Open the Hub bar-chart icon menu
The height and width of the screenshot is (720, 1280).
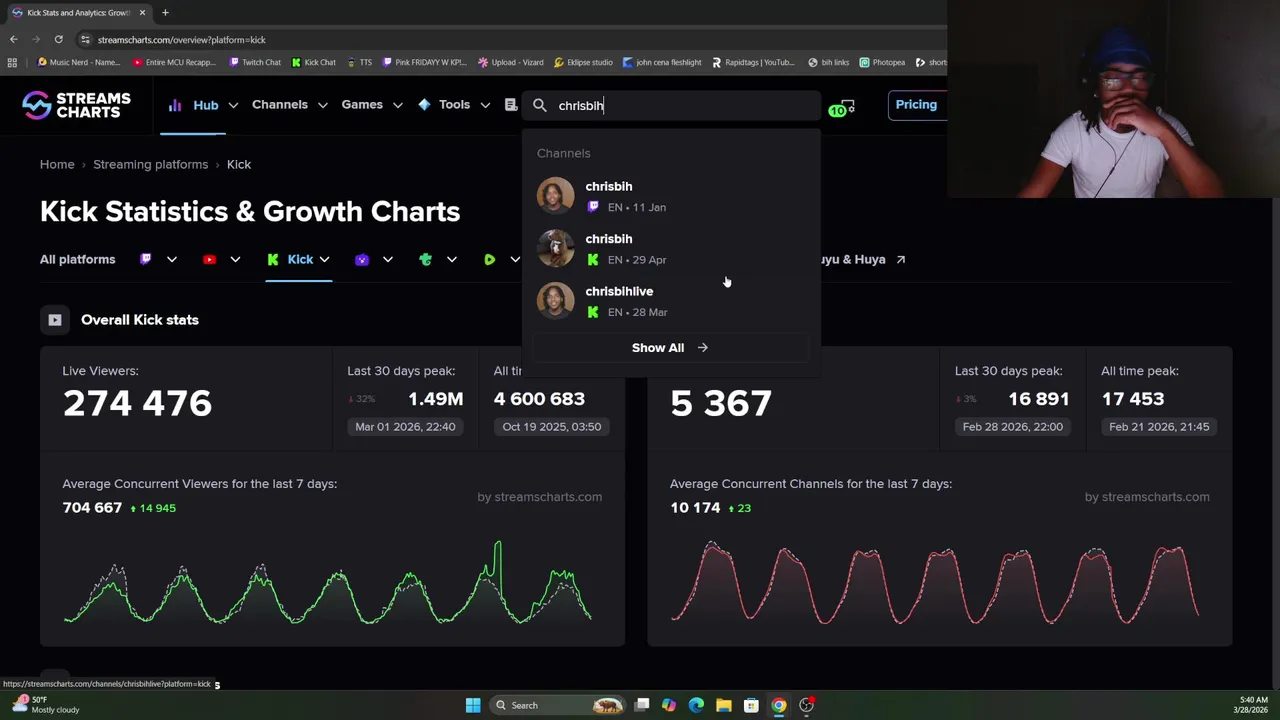(175, 105)
